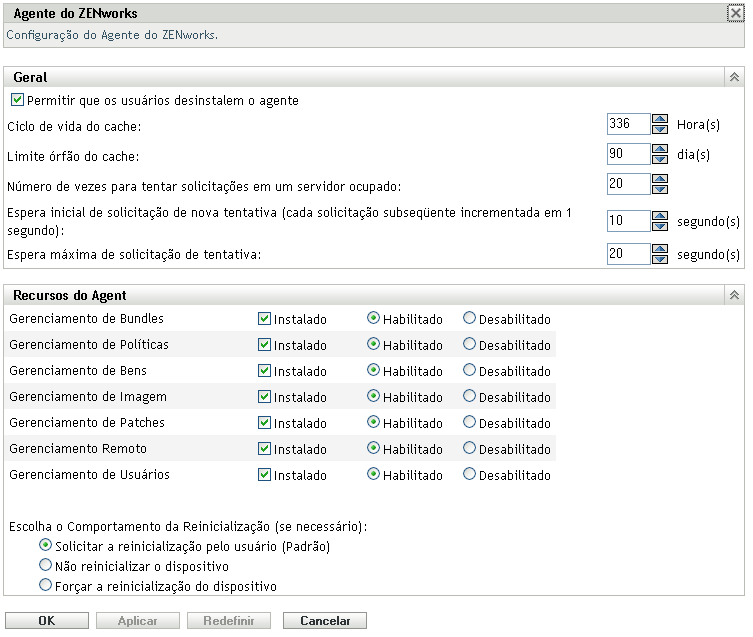This screenshot has height=637, width=753.
Task: Edit the Espera inicial de solicitação field
Action: [629, 220]
